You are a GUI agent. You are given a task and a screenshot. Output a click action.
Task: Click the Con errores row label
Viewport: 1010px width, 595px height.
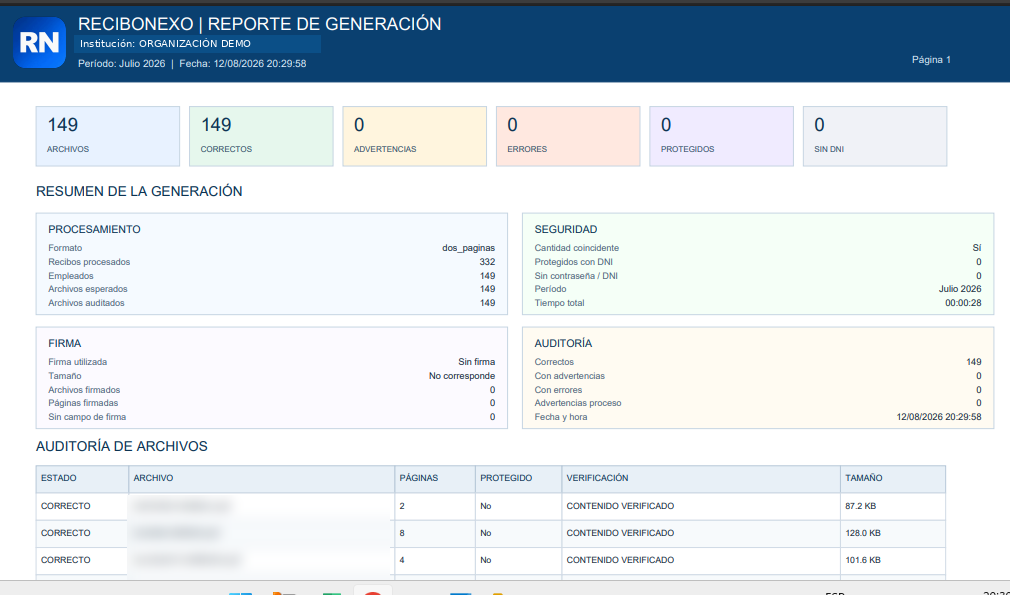coord(558,390)
